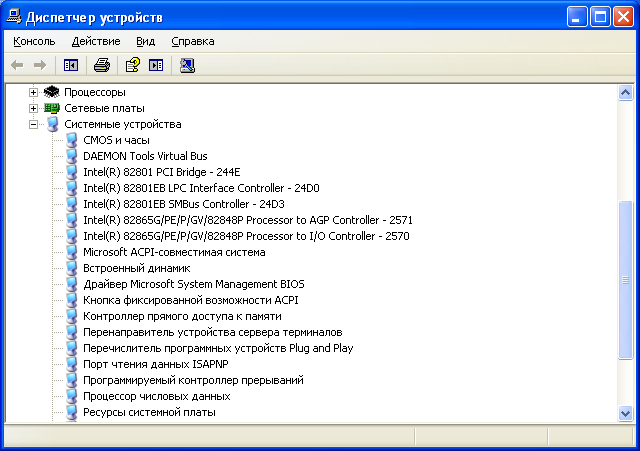Select Кнопка фиксированной возможности ACPI
Viewport: 640px width, 451px height.
tap(191, 300)
